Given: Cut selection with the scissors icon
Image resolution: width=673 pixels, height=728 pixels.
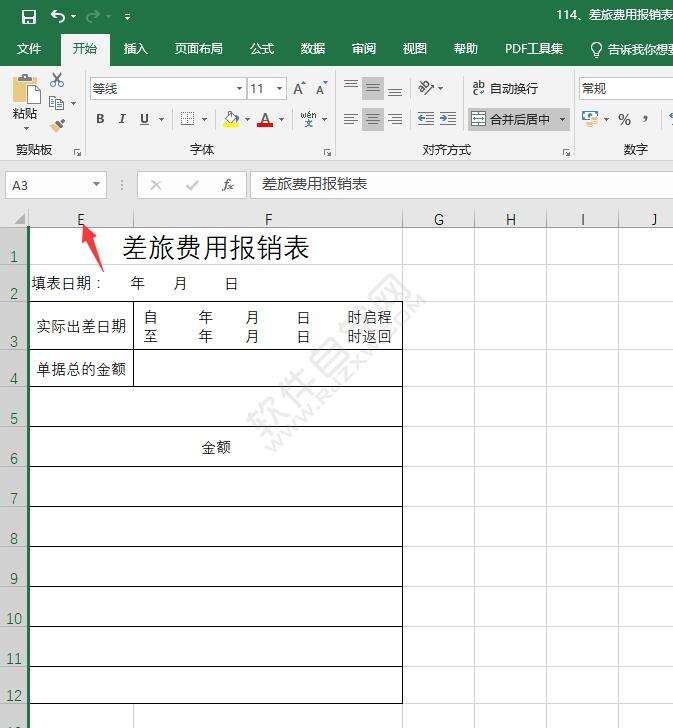Looking at the screenshot, I should click(x=57, y=80).
